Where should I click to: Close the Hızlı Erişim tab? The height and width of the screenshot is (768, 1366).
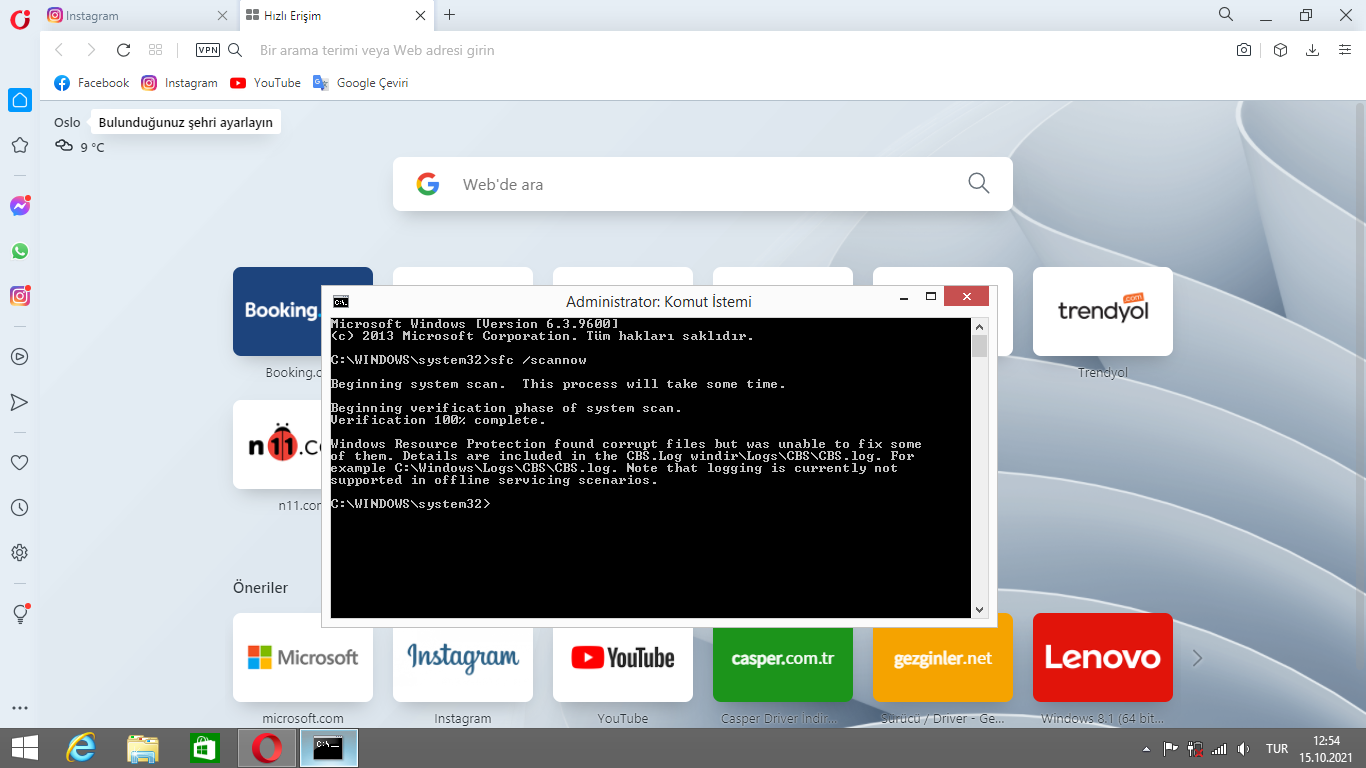click(x=421, y=16)
